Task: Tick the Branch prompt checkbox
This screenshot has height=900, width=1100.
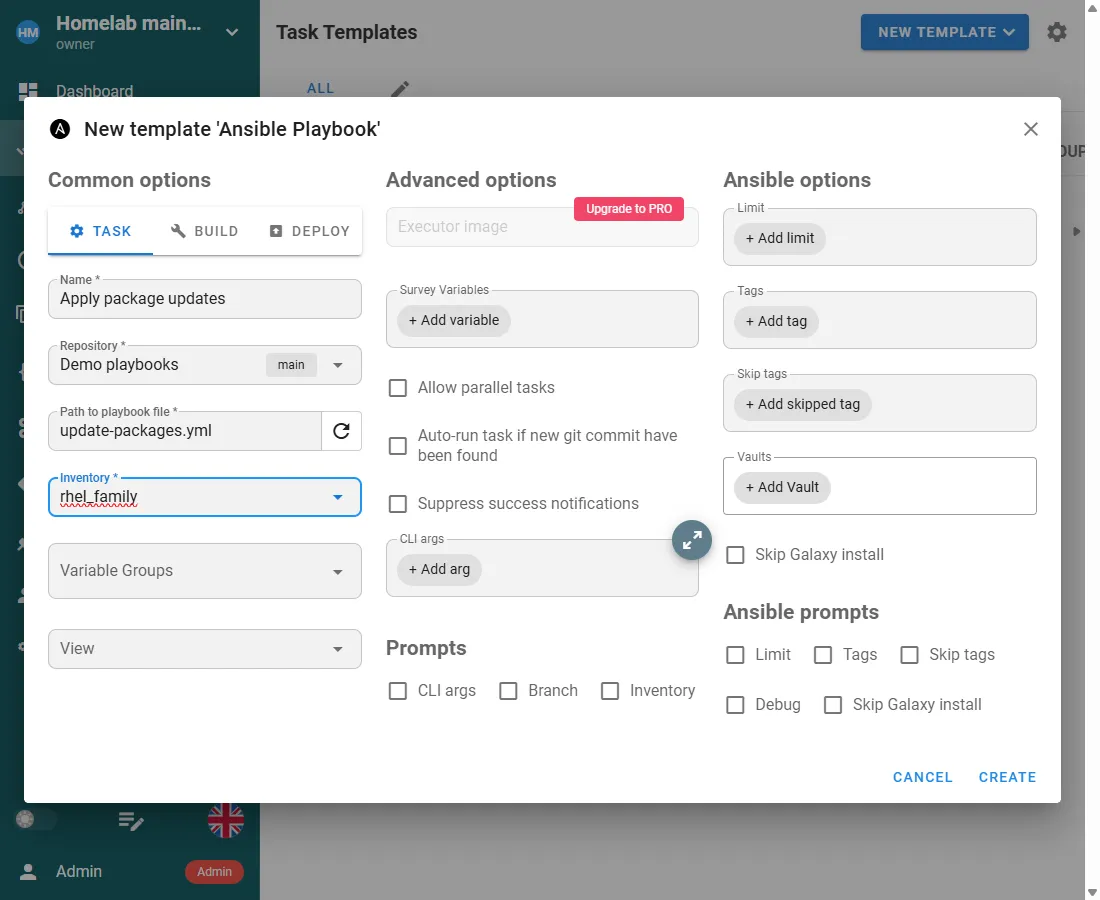Action: click(x=508, y=691)
